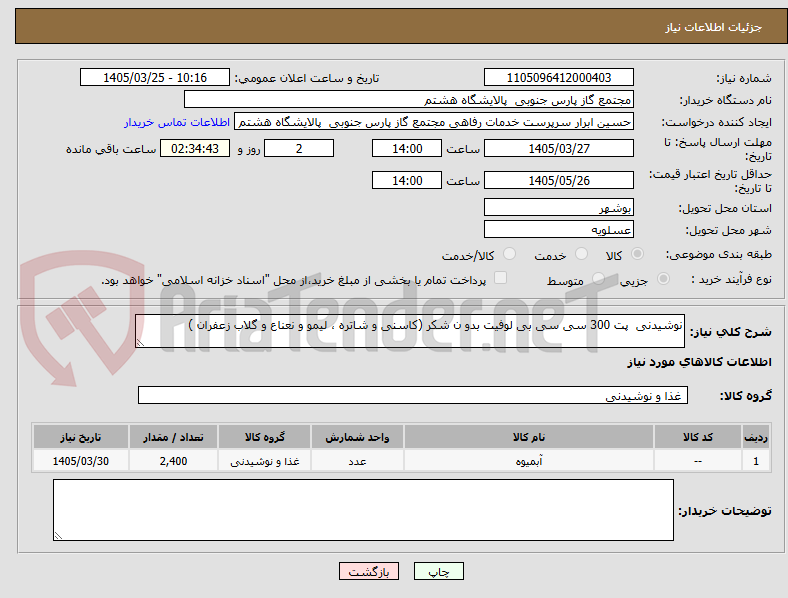The width and height of the screenshot is (788, 598).
Task: Click the unit cell عدد
Action: point(357,461)
